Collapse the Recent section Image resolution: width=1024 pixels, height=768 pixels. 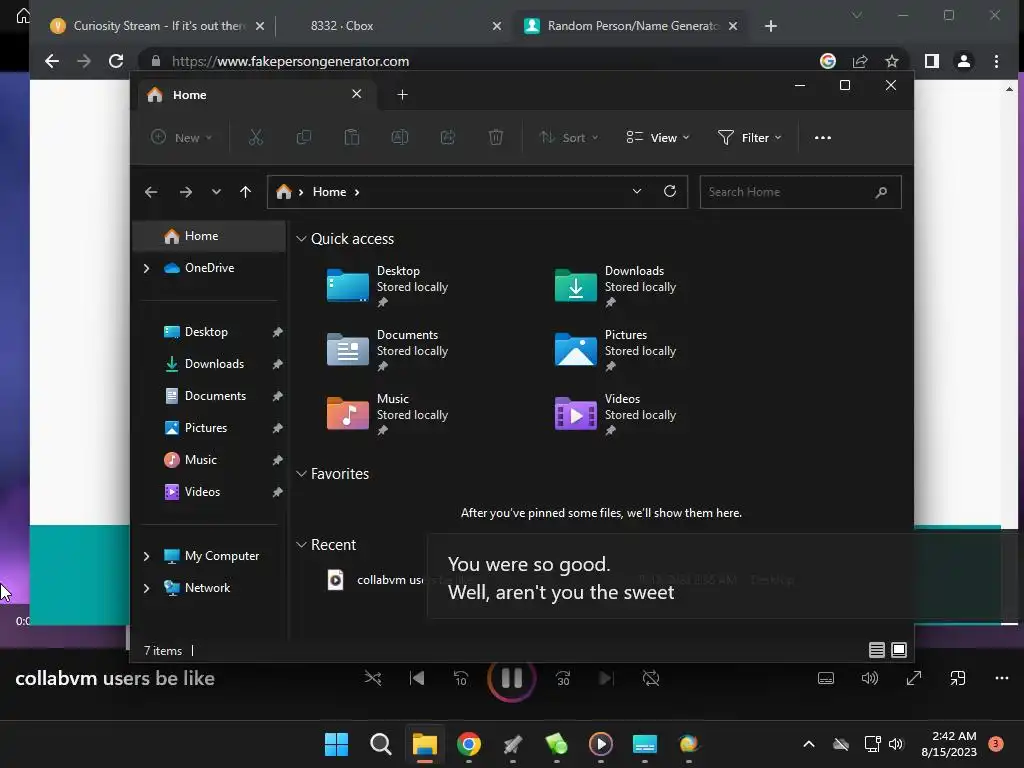pyautogui.click(x=301, y=545)
